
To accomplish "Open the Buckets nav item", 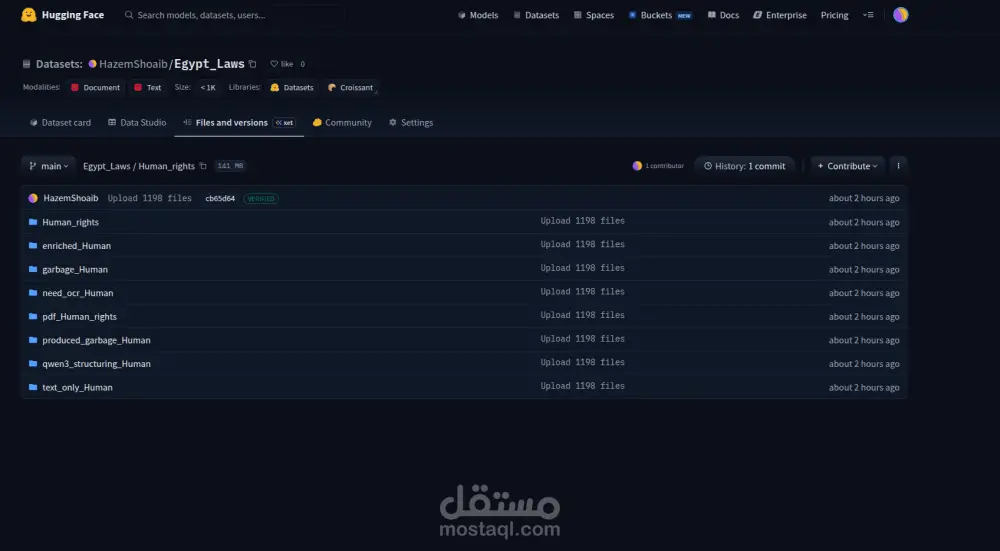I will 660,15.
